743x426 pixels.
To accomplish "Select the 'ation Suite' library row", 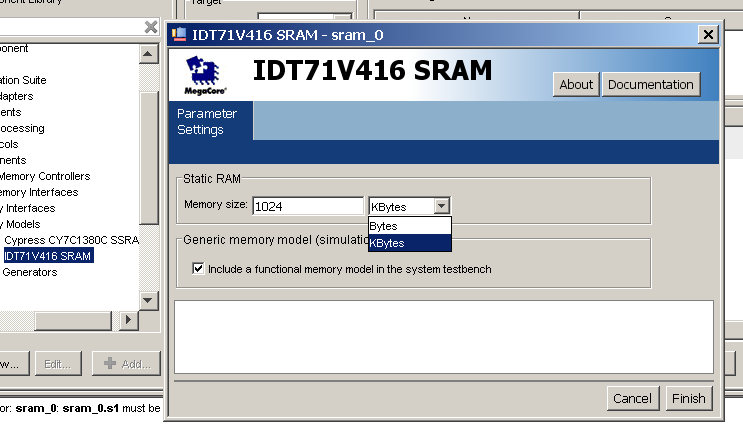I will click(x=23, y=80).
